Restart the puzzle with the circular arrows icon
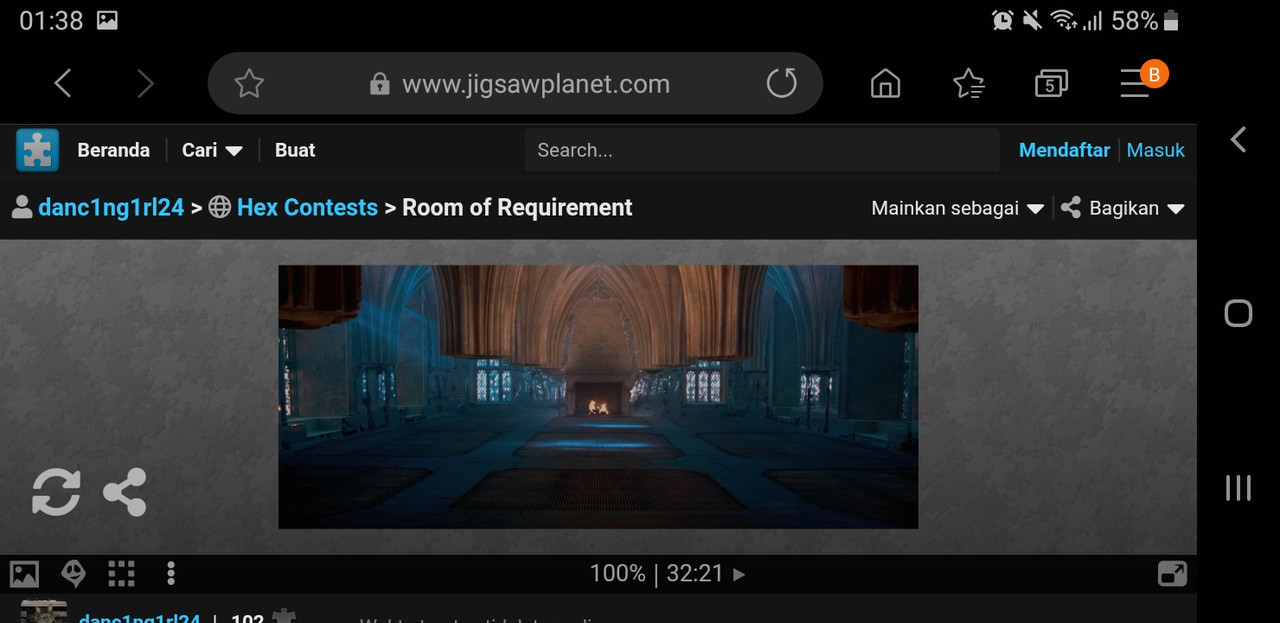1280x623 pixels. click(56, 492)
